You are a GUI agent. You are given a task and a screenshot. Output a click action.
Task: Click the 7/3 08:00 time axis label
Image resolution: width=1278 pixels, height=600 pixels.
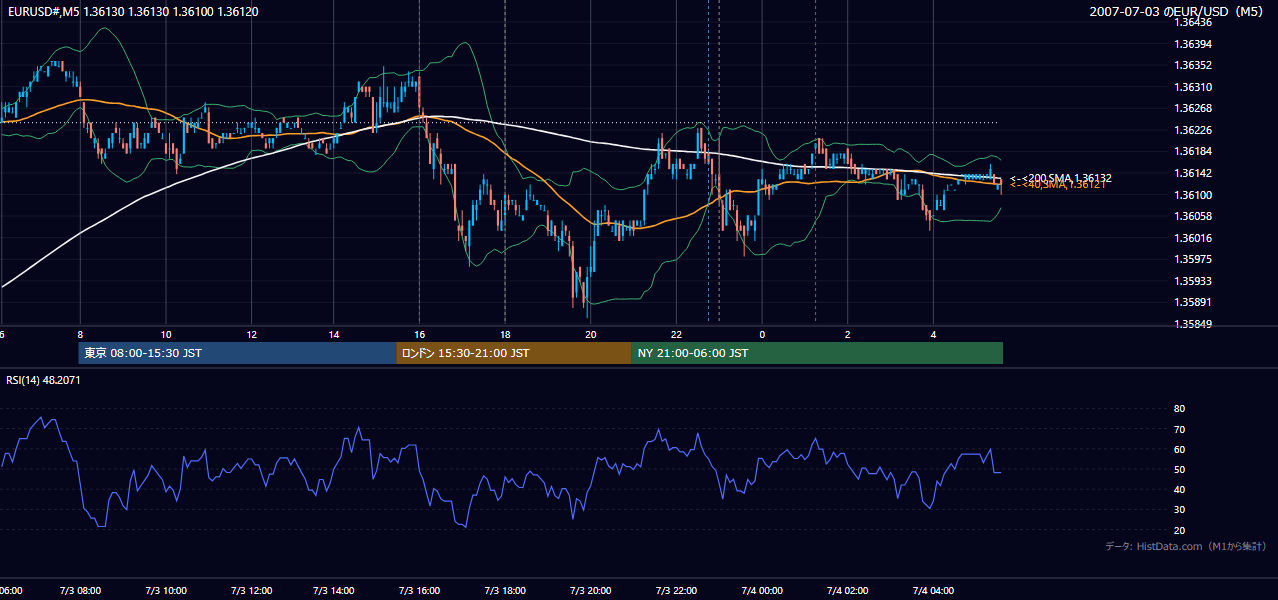click(x=78, y=591)
